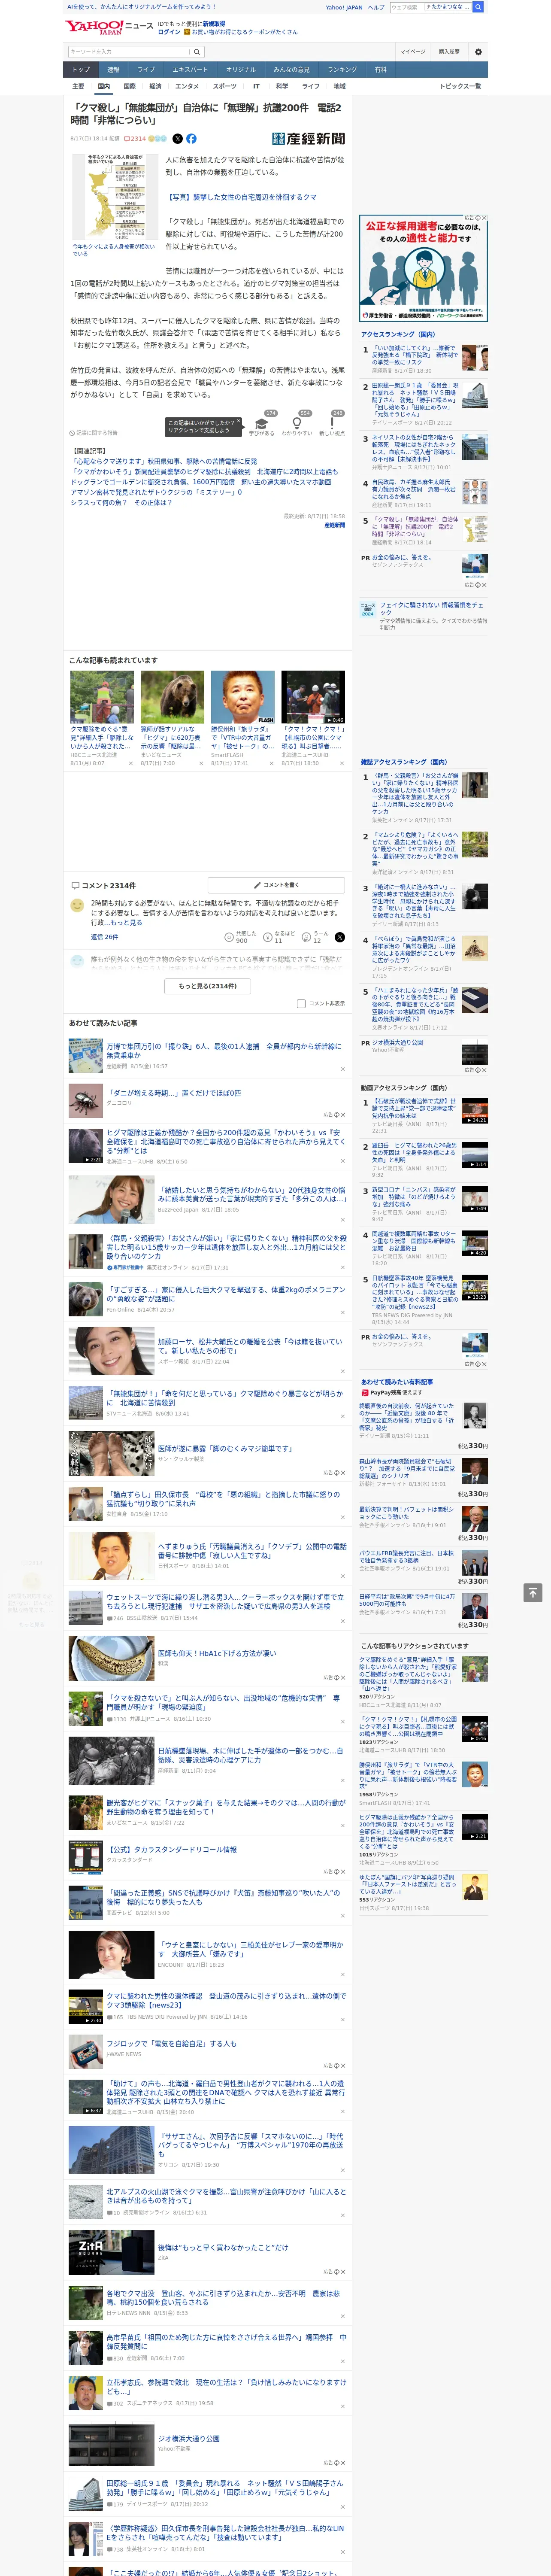551x2576 pixels.
Task: Select the ランキング navigation tab
Action: coord(342,70)
